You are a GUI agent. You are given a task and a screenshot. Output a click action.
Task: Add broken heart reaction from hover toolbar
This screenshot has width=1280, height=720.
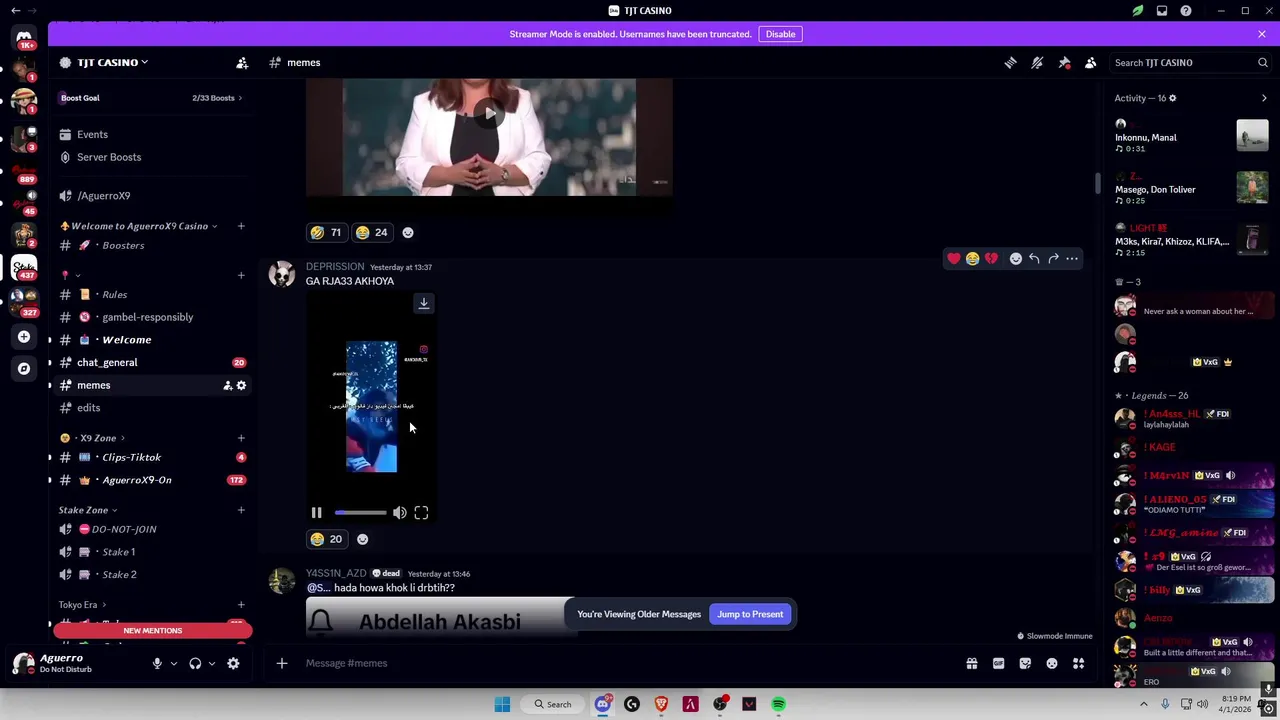click(x=991, y=259)
